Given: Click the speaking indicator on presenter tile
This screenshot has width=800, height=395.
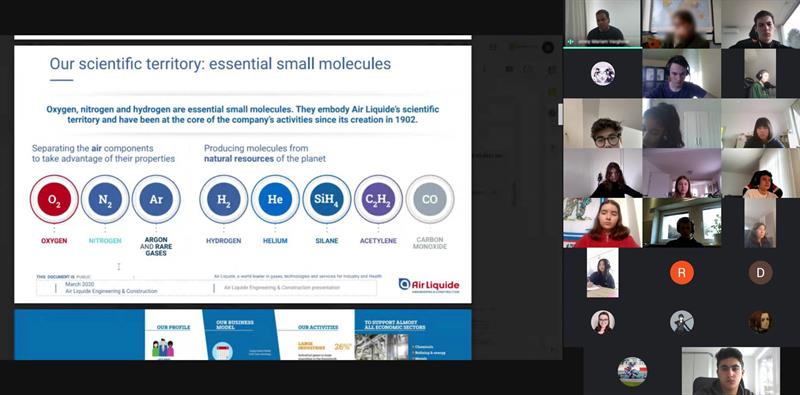Looking at the screenshot, I should 570,42.
